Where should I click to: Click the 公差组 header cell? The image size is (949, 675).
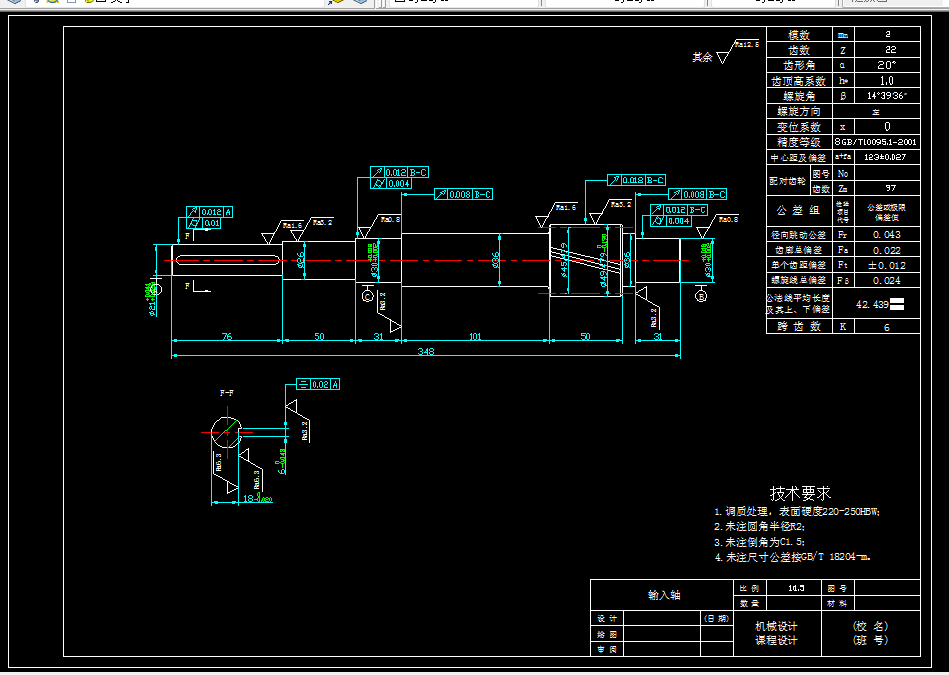[x=799, y=211]
